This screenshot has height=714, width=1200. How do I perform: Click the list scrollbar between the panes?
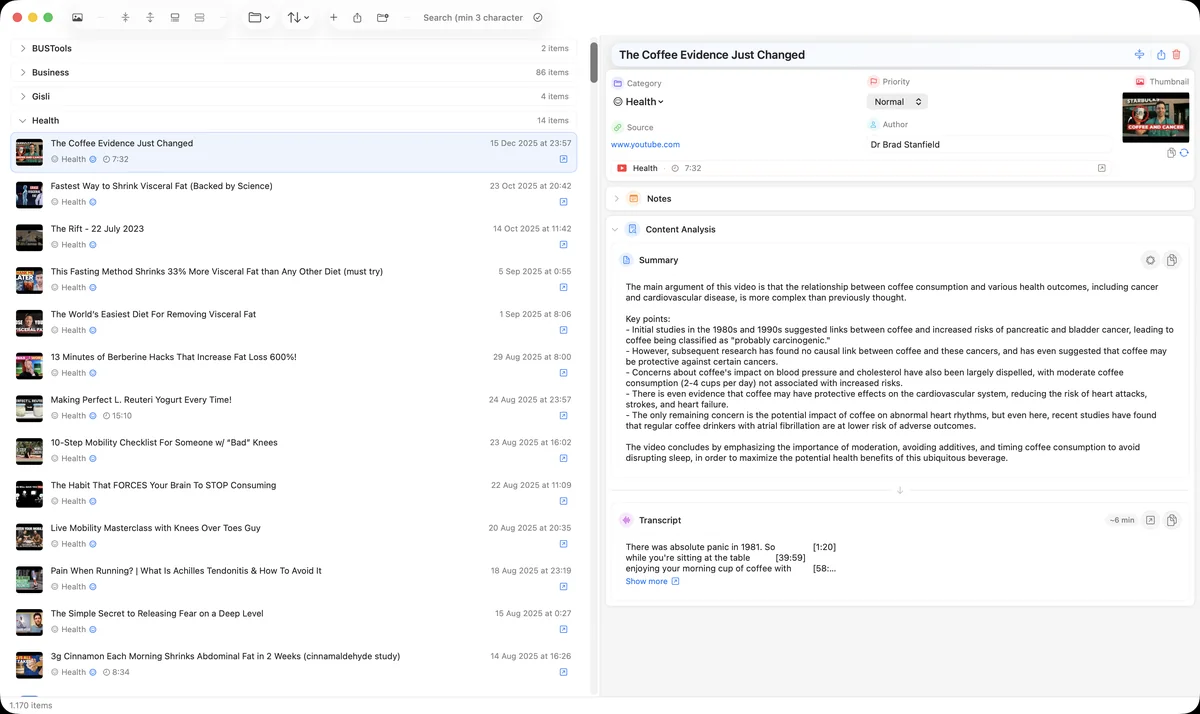[594, 62]
